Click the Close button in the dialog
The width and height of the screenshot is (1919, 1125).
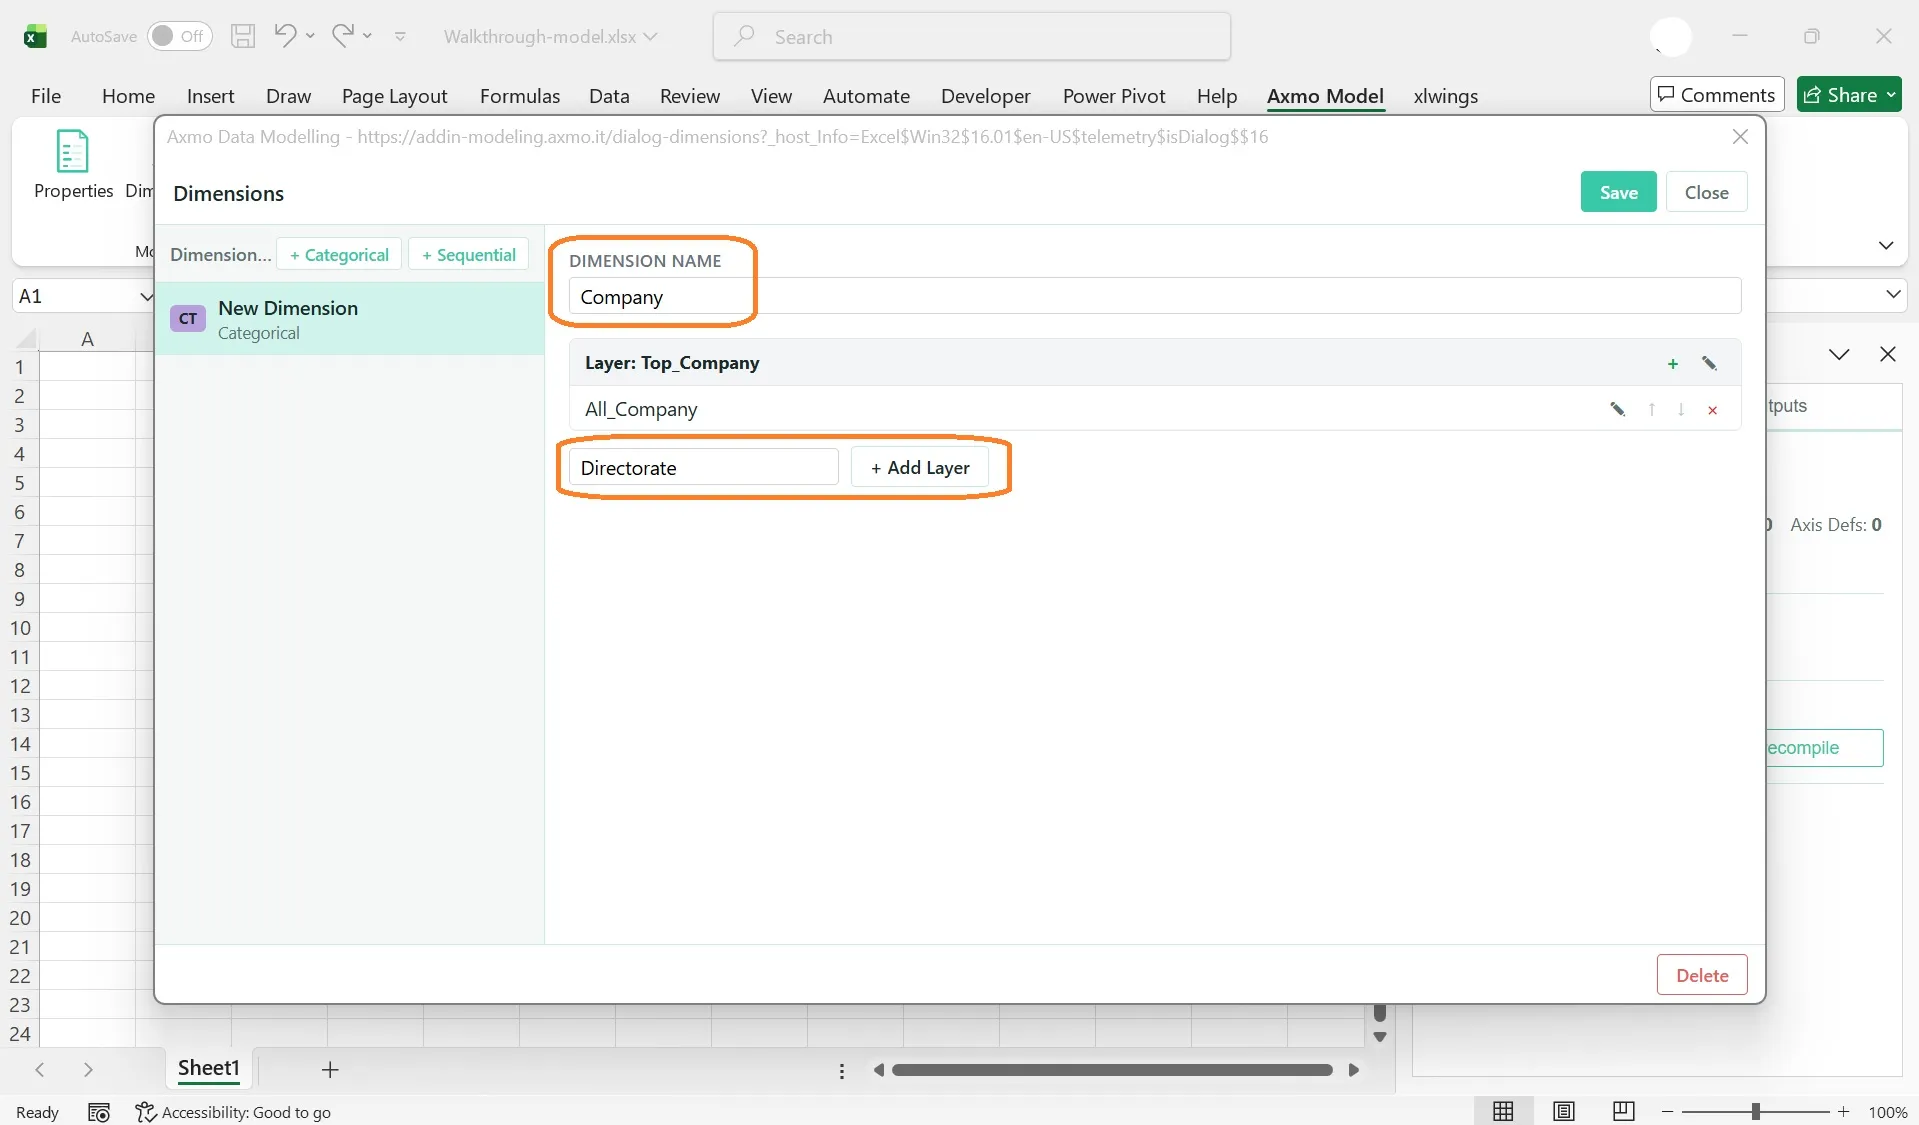coord(1706,192)
